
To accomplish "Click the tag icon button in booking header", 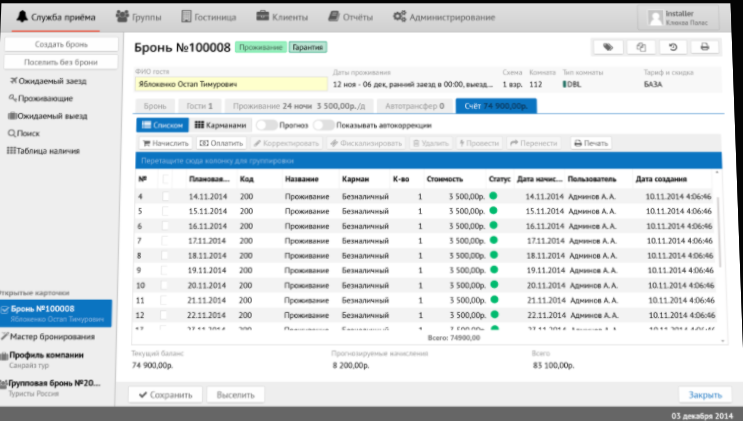I will click(609, 47).
